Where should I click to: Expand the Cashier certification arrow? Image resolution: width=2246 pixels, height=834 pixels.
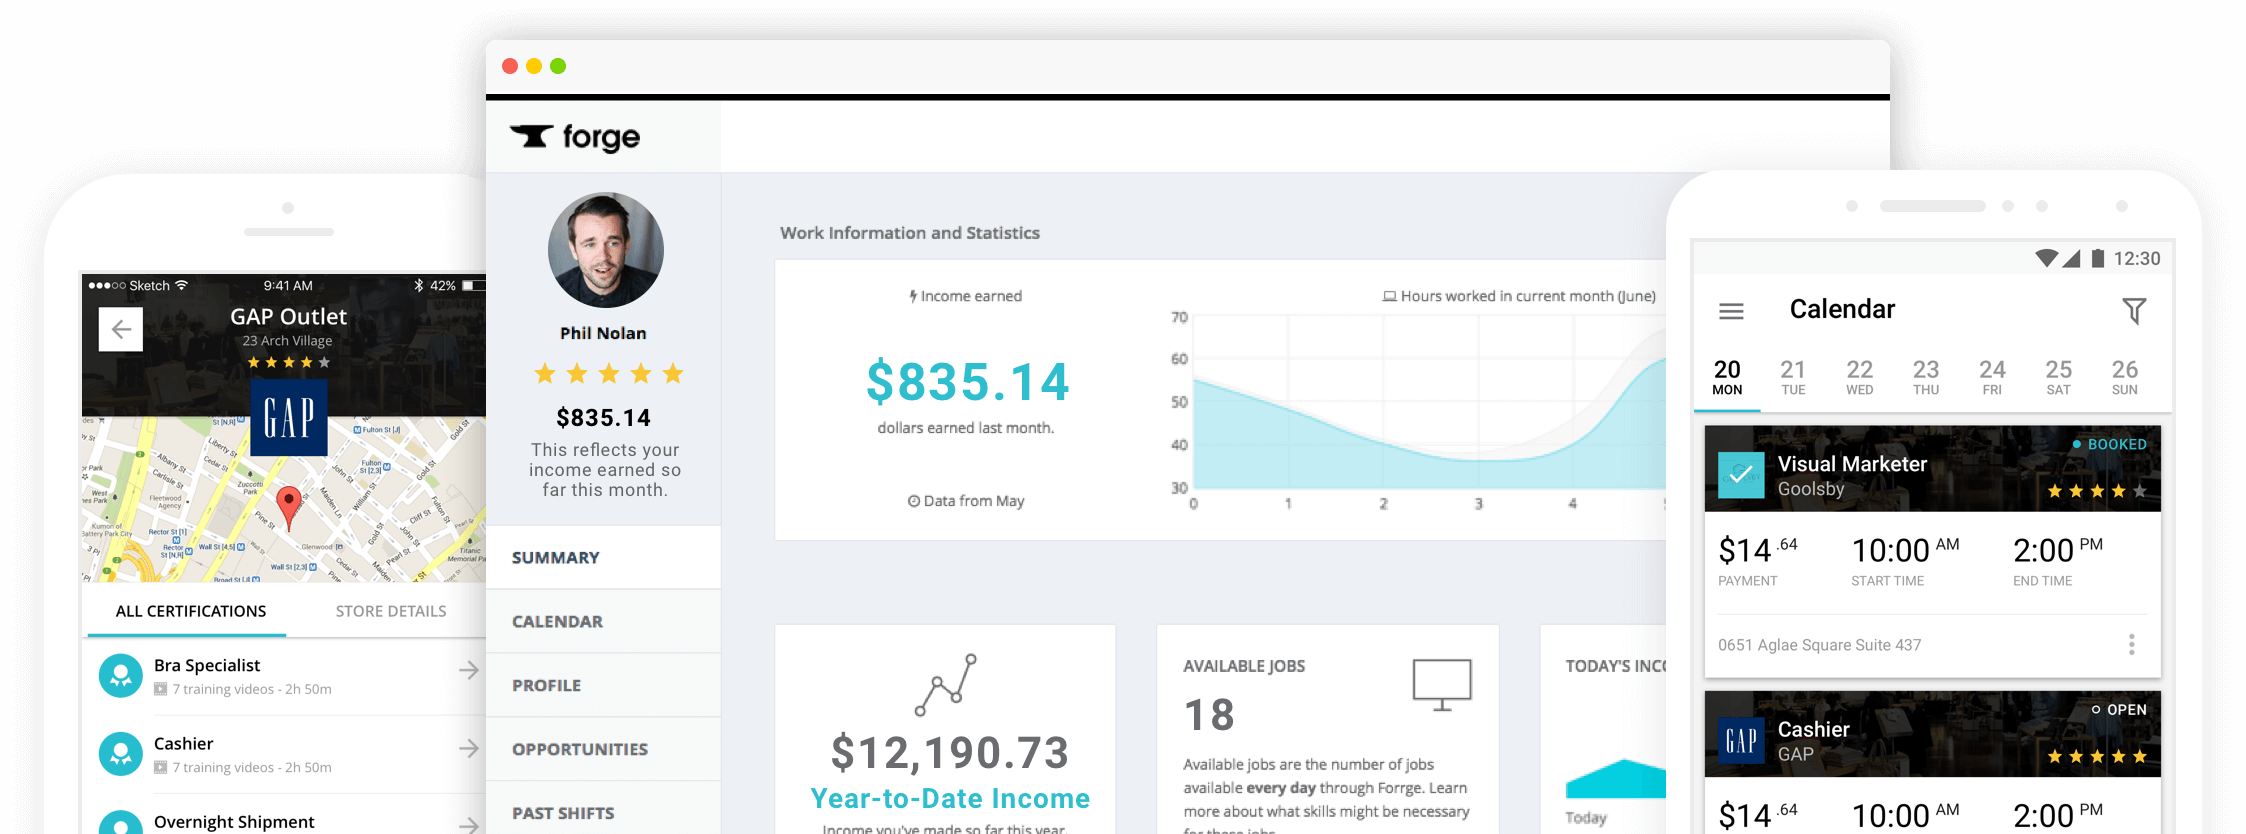pos(468,748)
